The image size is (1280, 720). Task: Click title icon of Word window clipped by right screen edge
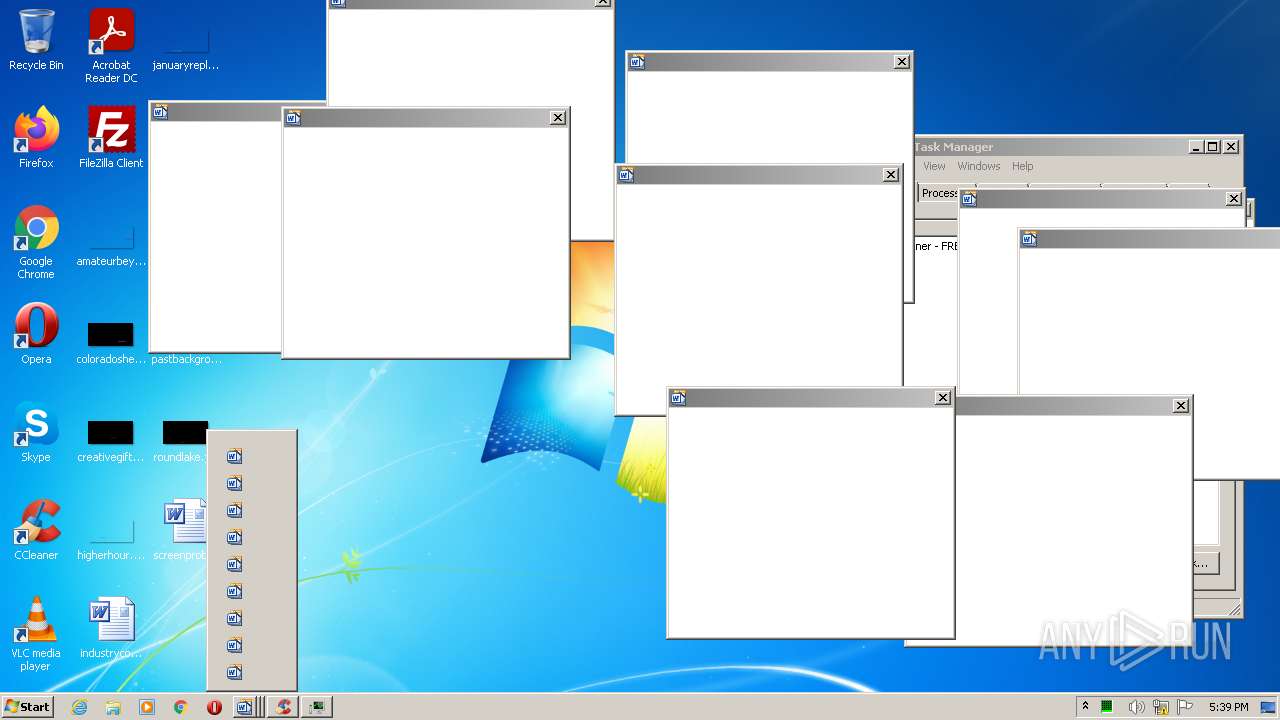pyautogui.click(x=1029, y=239)
